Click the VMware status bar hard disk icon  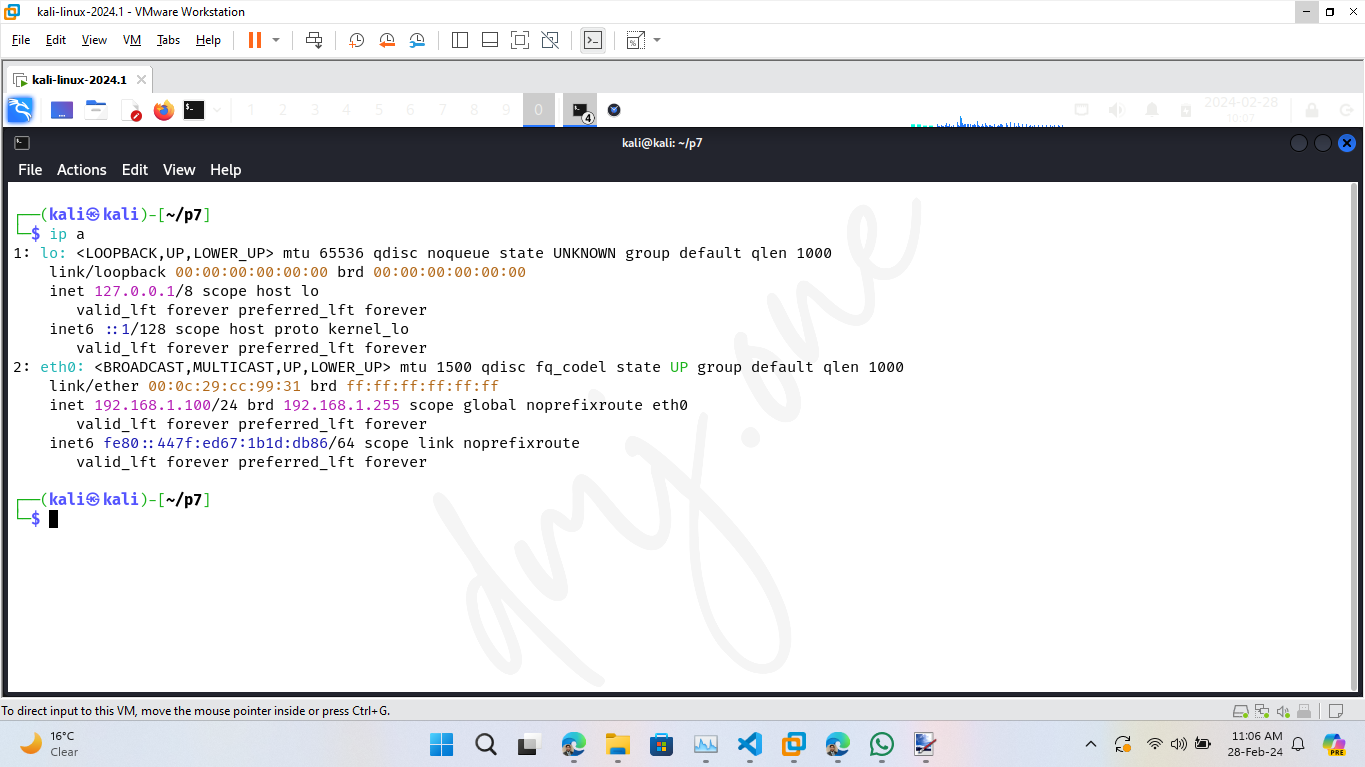[1241, 711]
